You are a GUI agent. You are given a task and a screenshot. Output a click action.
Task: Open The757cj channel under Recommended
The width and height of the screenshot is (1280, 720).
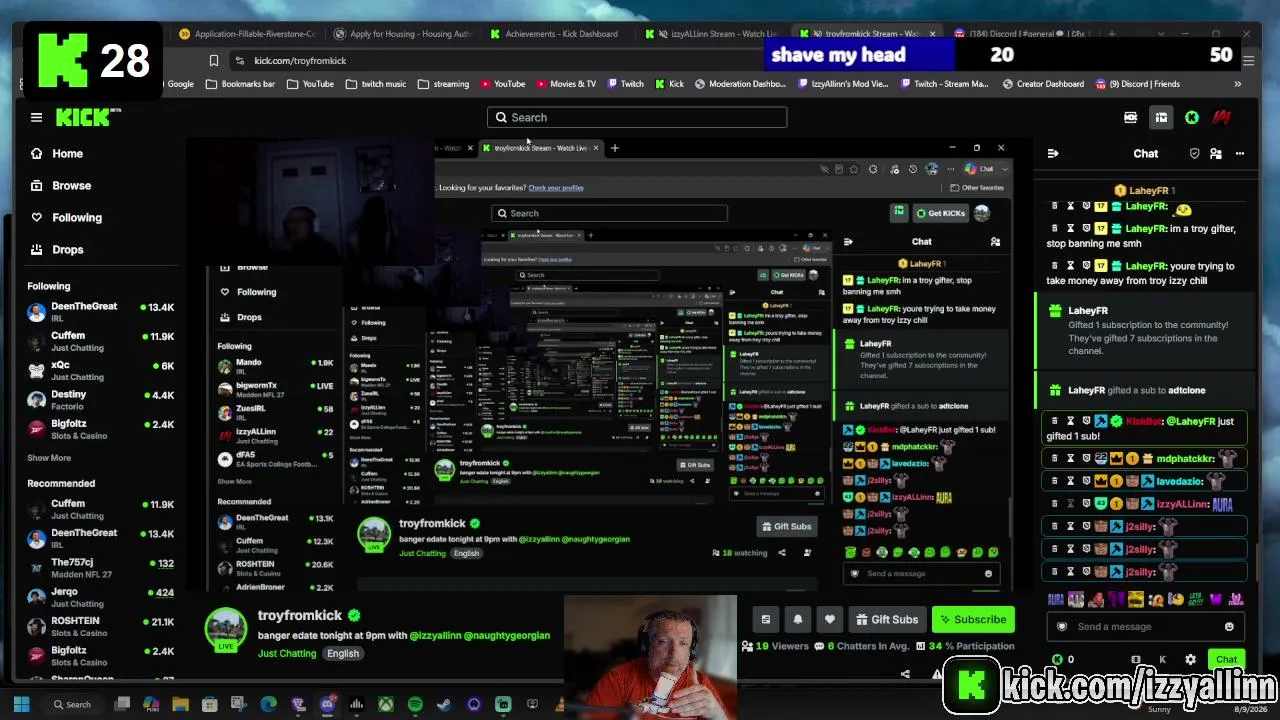point(101,568)
